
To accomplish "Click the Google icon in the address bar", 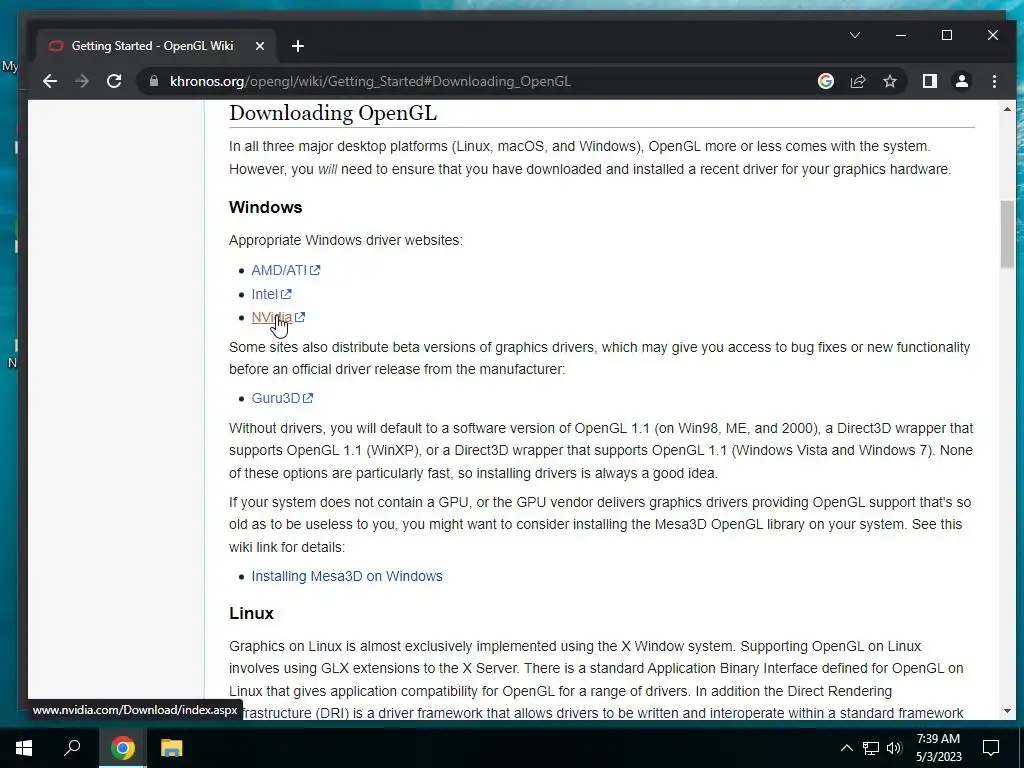I will (x=825, y=81).
